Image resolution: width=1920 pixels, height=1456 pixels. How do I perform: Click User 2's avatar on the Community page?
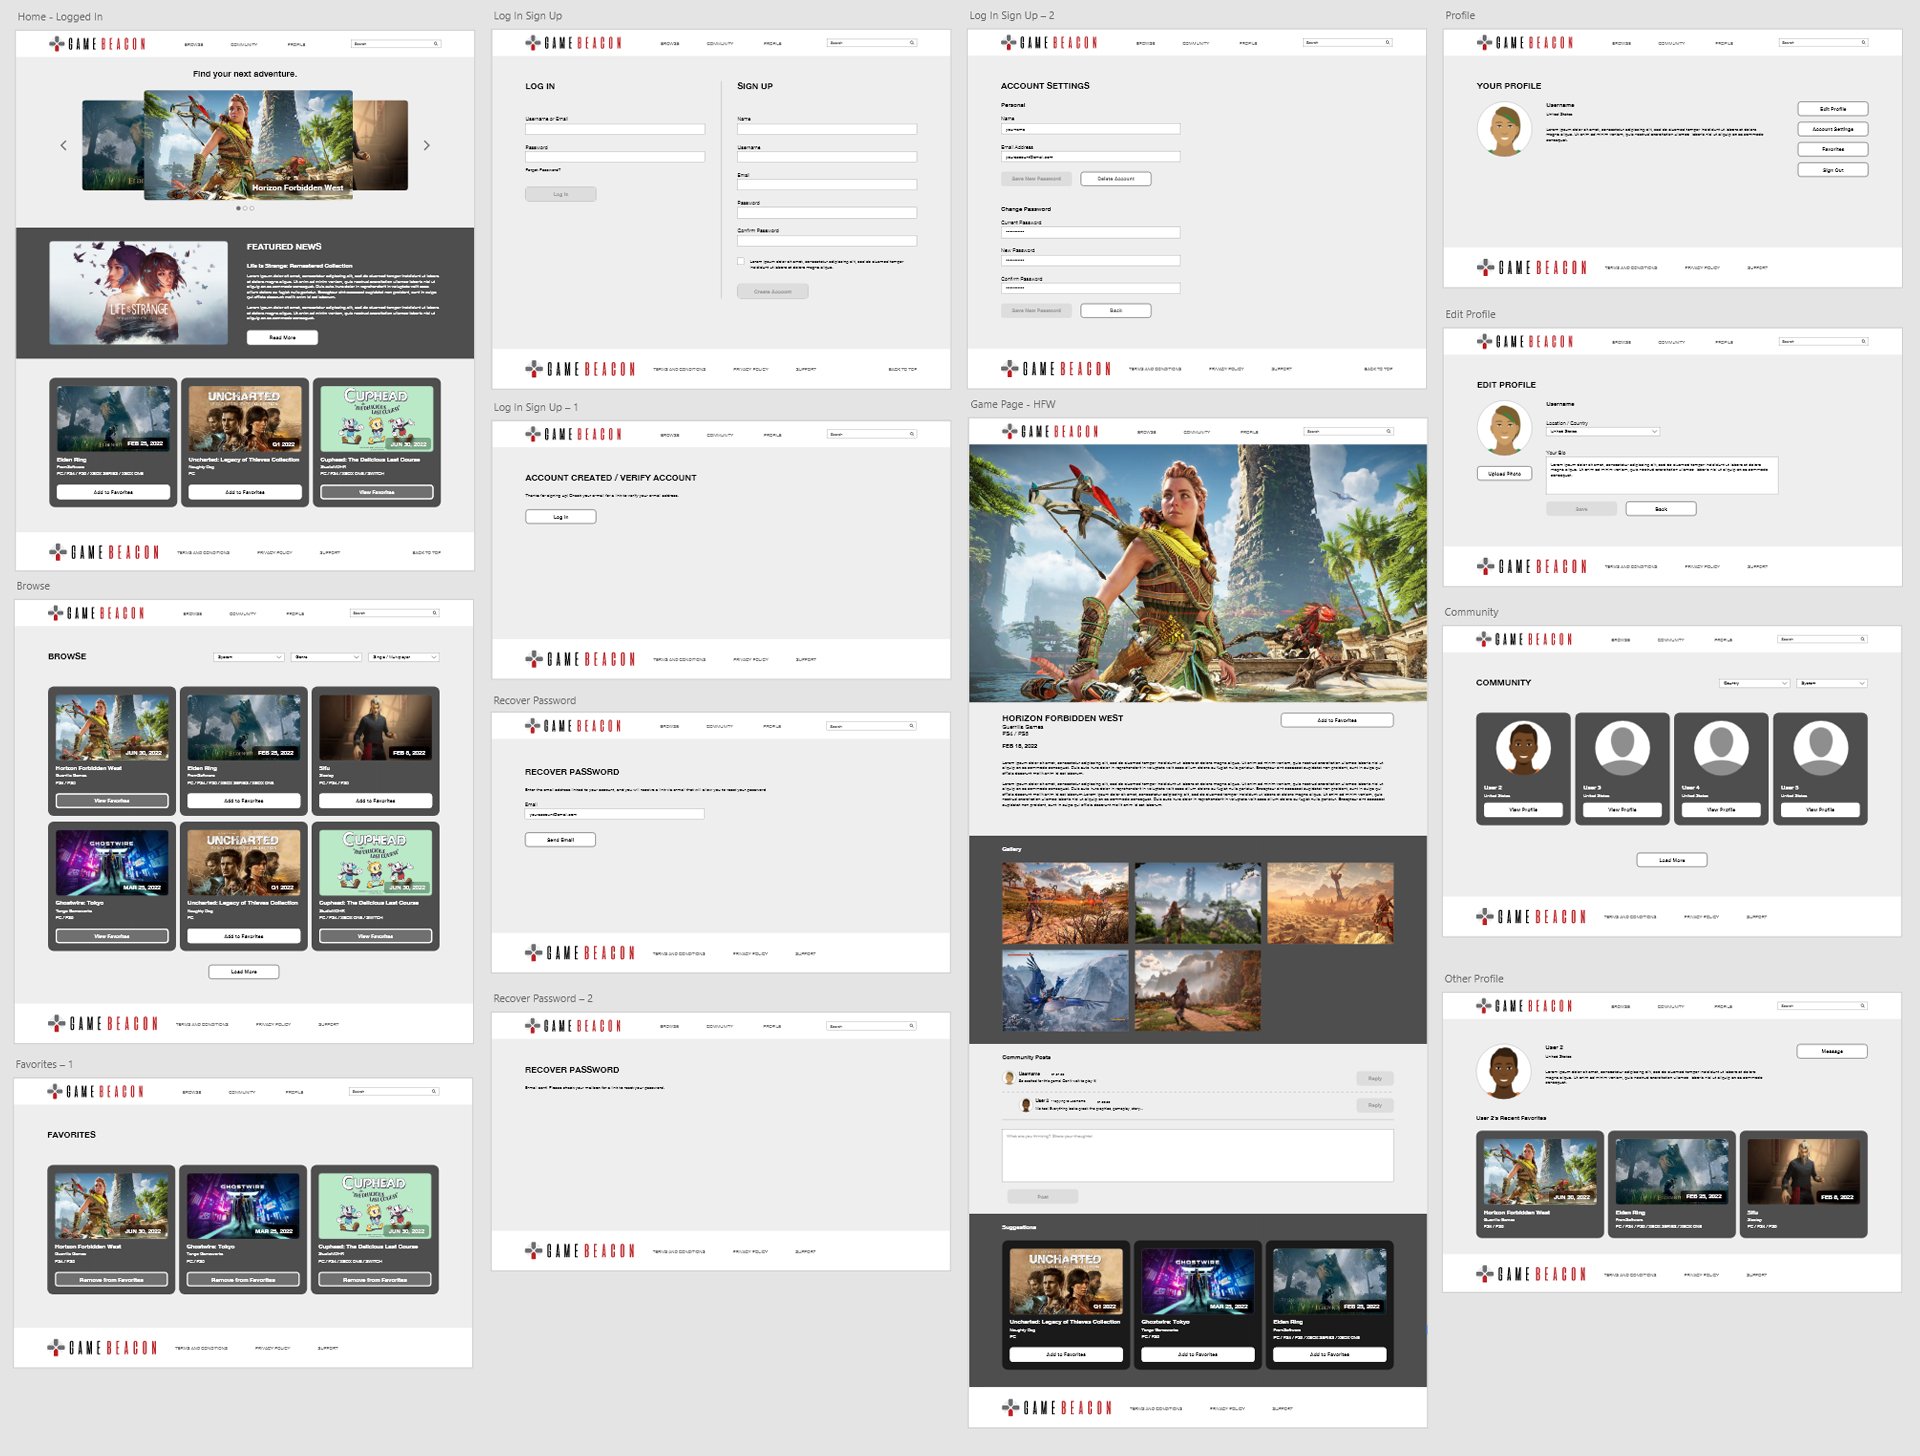[1523, 748]
